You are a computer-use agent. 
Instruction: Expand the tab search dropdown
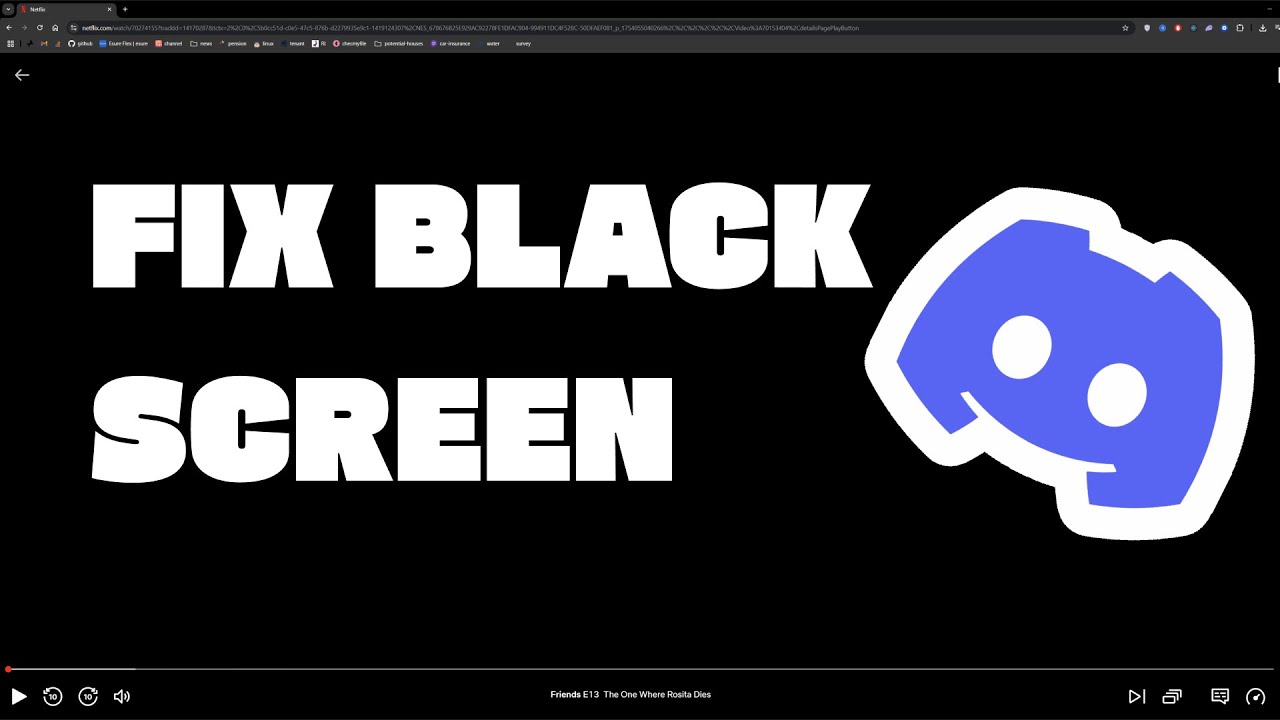point(8,9)
